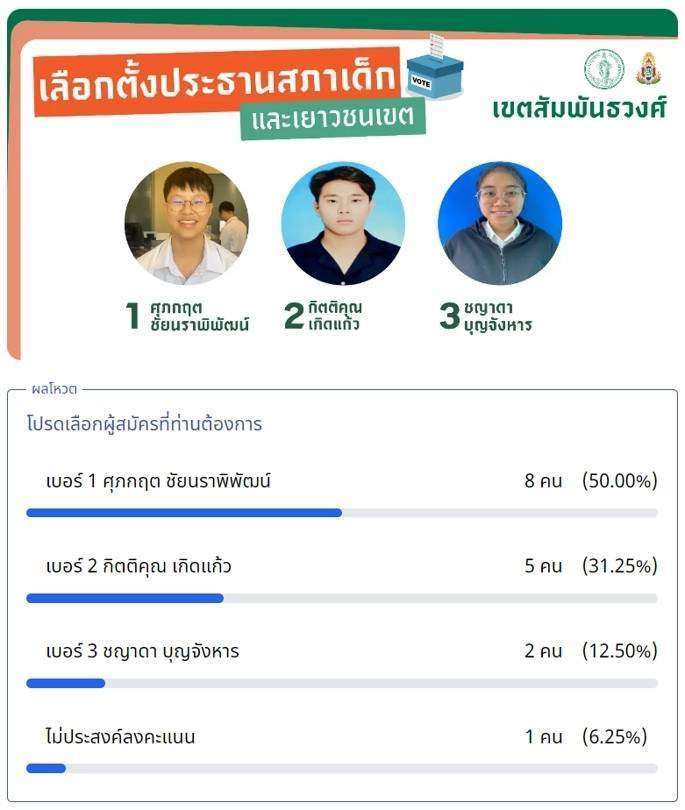Viewport: 685px width, 810px height.
Task: Click the large number 3 beside ชญาดา
Action: click(449, 316)
